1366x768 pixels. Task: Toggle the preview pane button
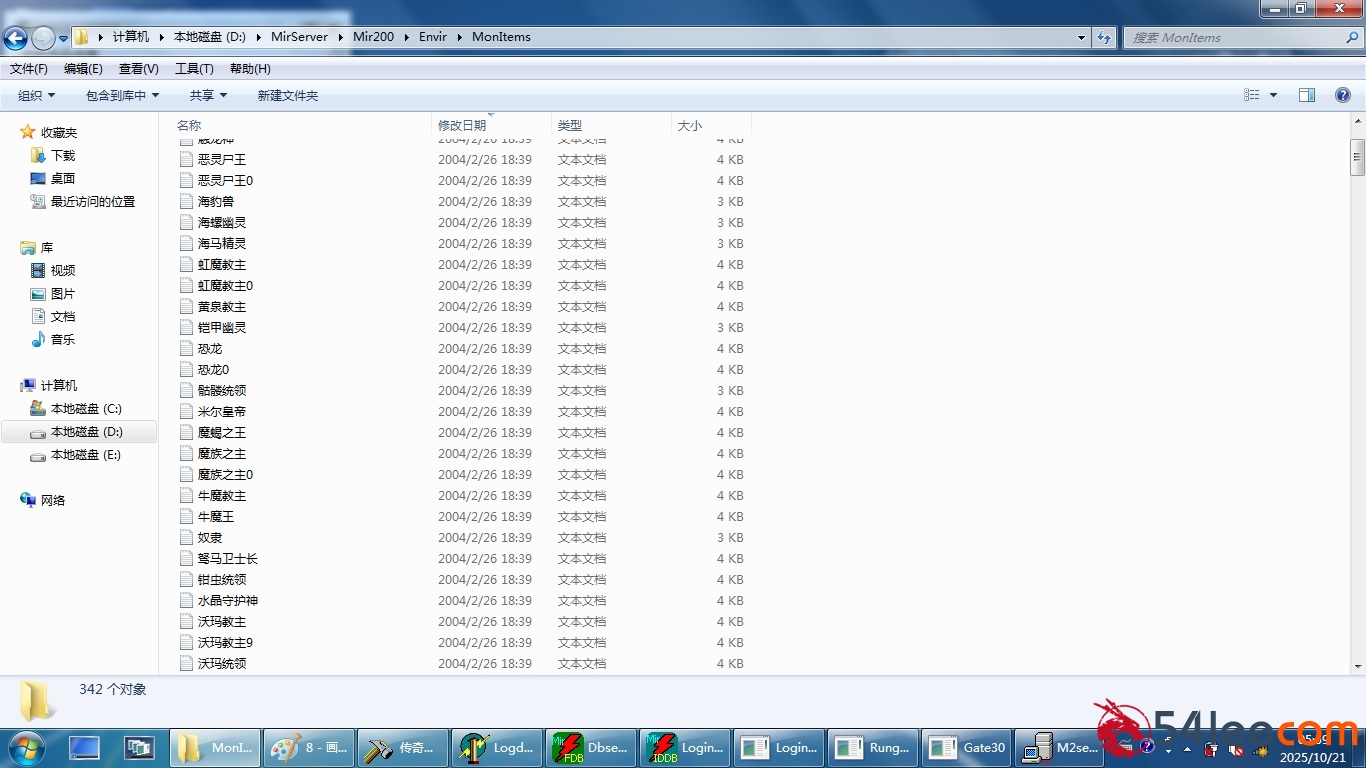tap(1307, 95)
